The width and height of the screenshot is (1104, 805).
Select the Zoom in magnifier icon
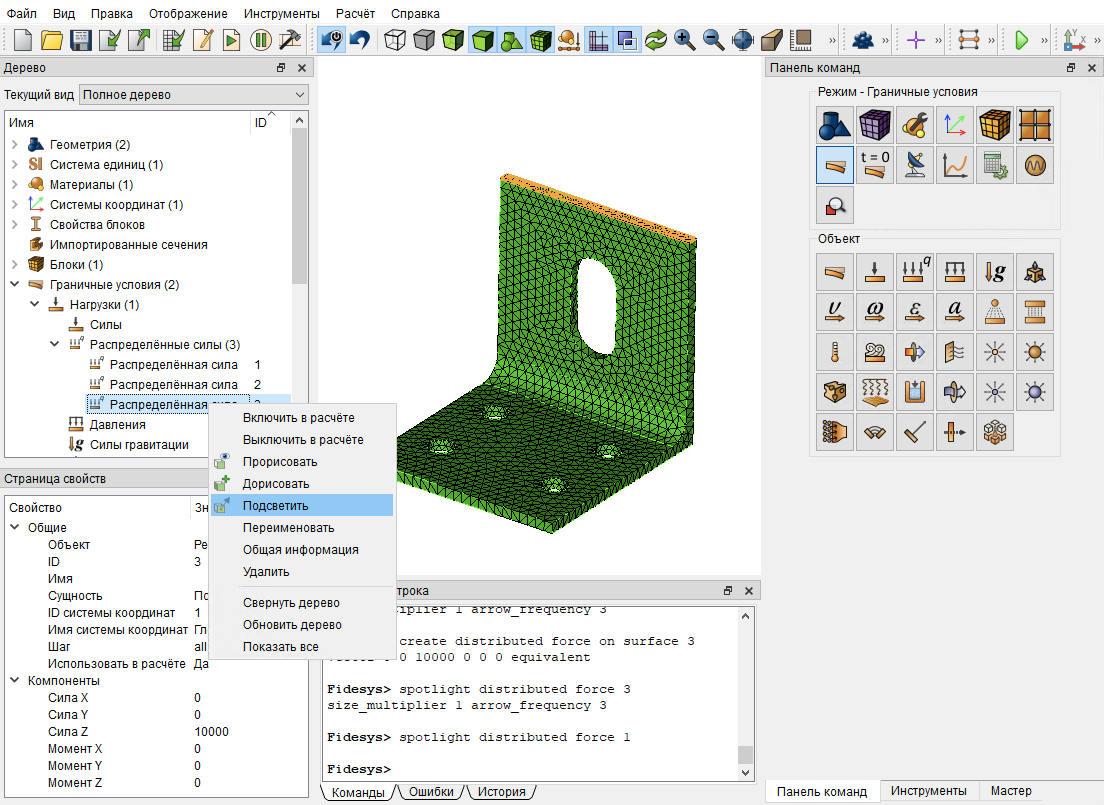pyautogui.click(x=684, y=39)
